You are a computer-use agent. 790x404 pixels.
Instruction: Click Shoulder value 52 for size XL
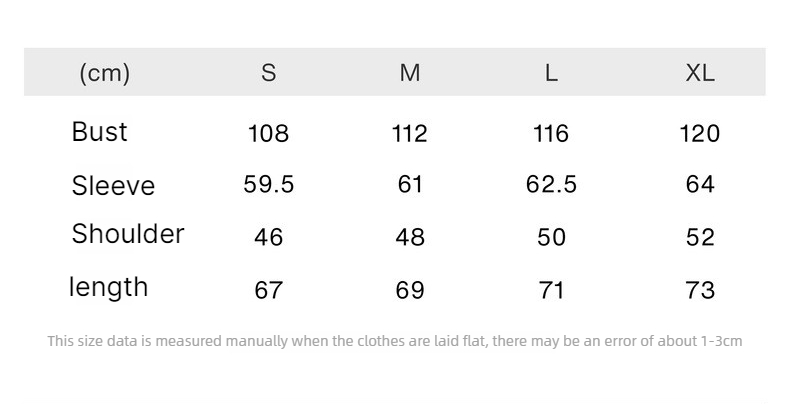pos(700,237)
